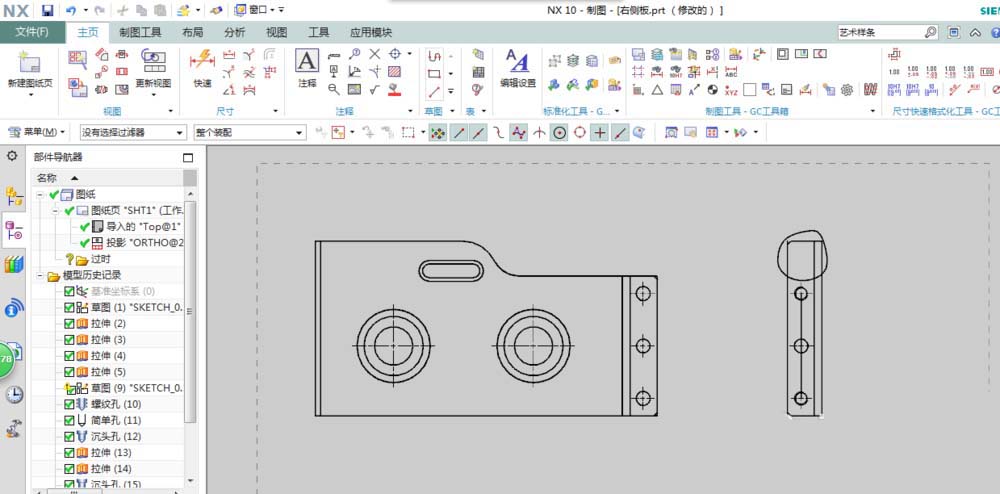Toggle checkbox for 简单孔 (11) feature
The image size is (1000, 494).
[x=68, y=420]
